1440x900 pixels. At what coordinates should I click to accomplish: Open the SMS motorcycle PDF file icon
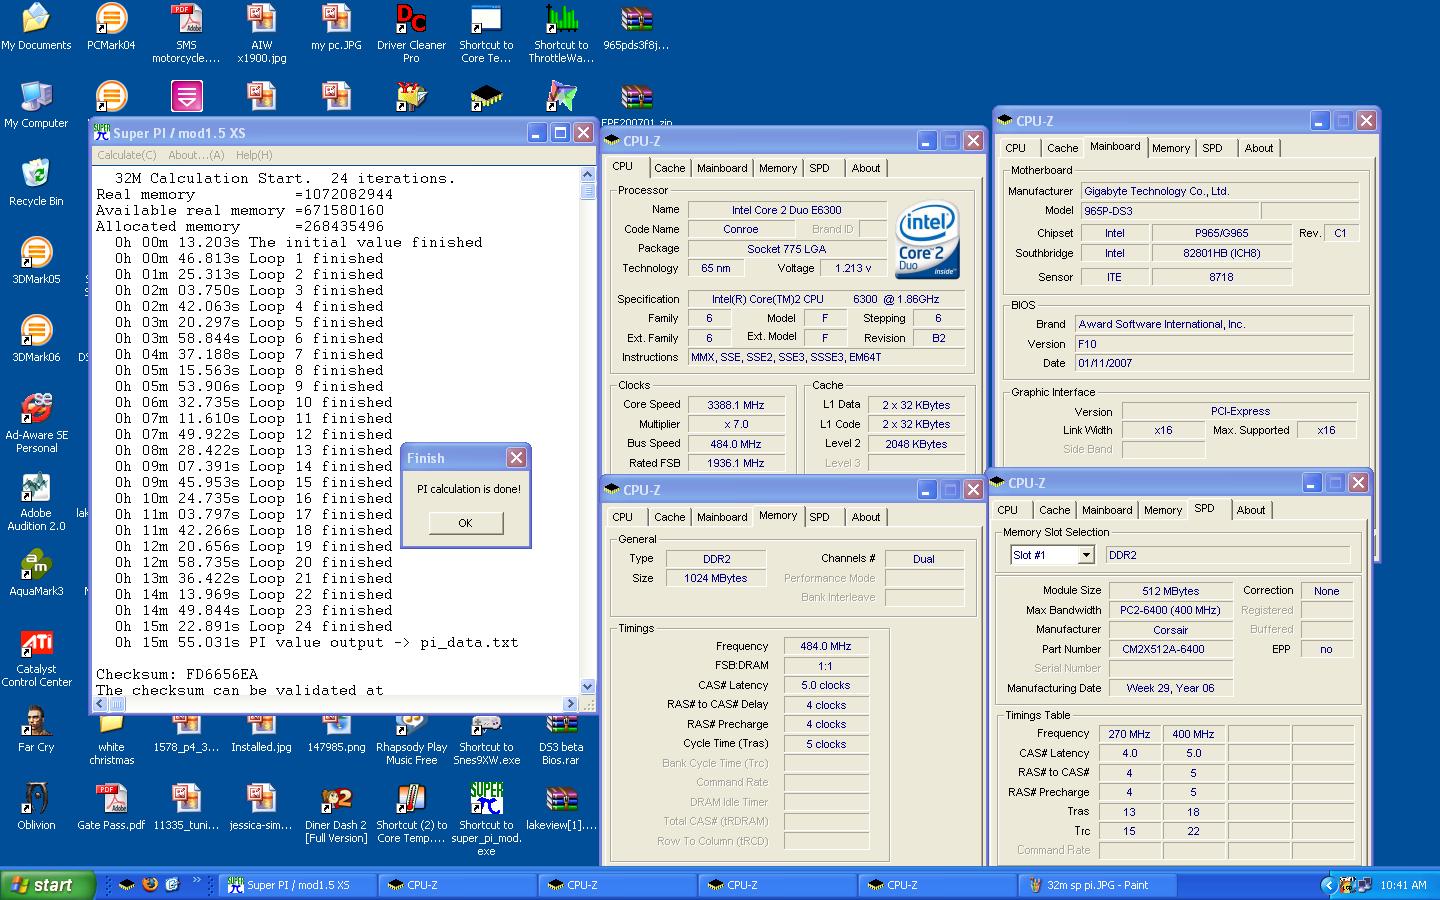tap(186, 33)
